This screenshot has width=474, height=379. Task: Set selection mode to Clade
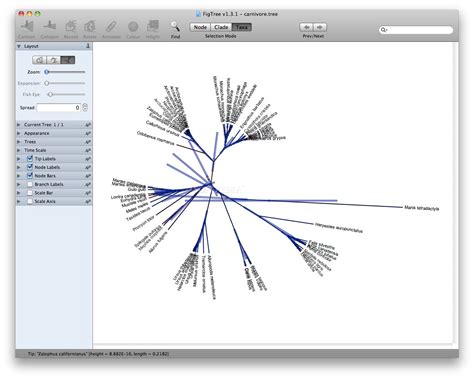tap(221, 27)
